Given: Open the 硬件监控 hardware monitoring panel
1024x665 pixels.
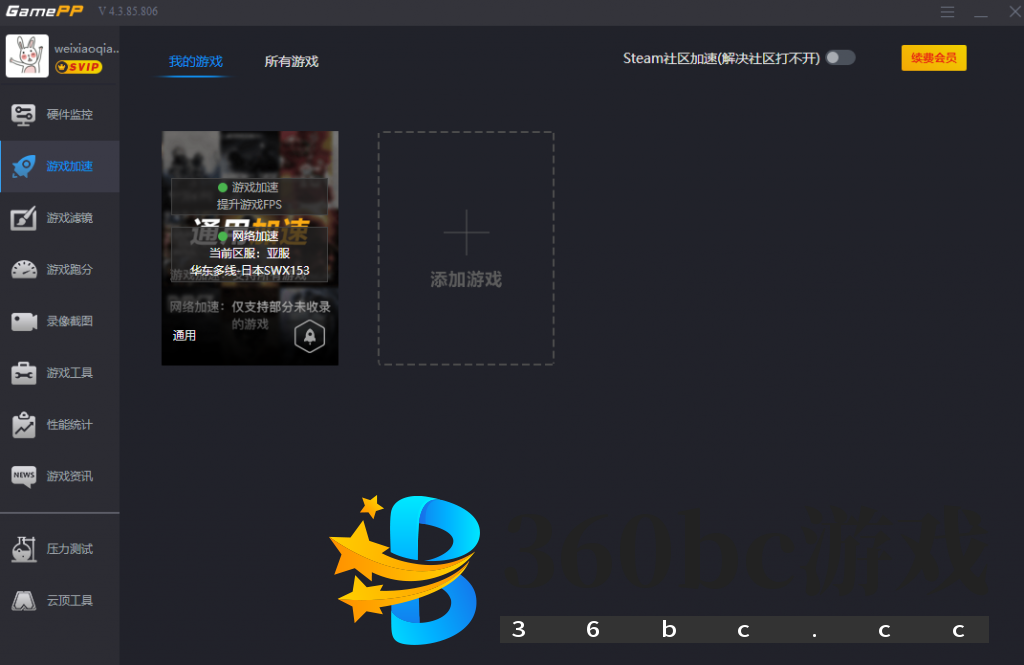Looking at the screenshot, I should coord(60,114).
